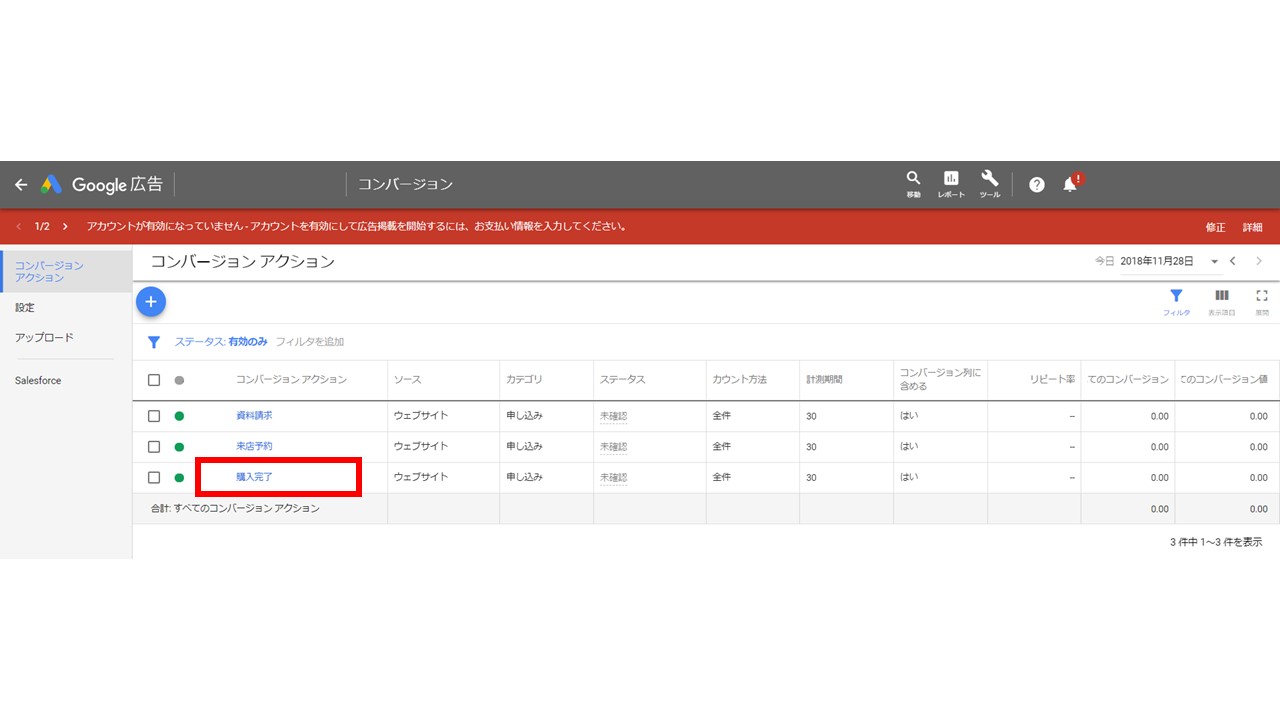1280x720 pixels.
Task: Click 3 件中 1～3 件を表示 pager text
Action: 1216,542
